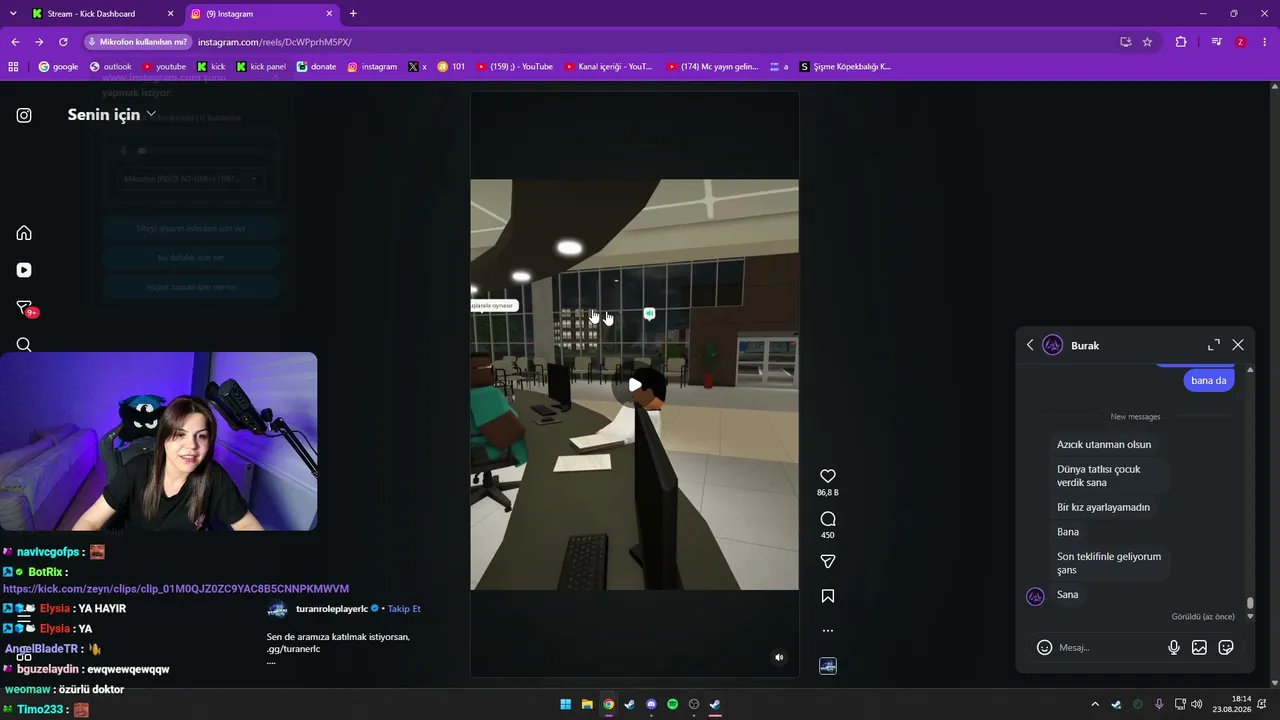Share the reel with paper plane icon

[828, 561]
